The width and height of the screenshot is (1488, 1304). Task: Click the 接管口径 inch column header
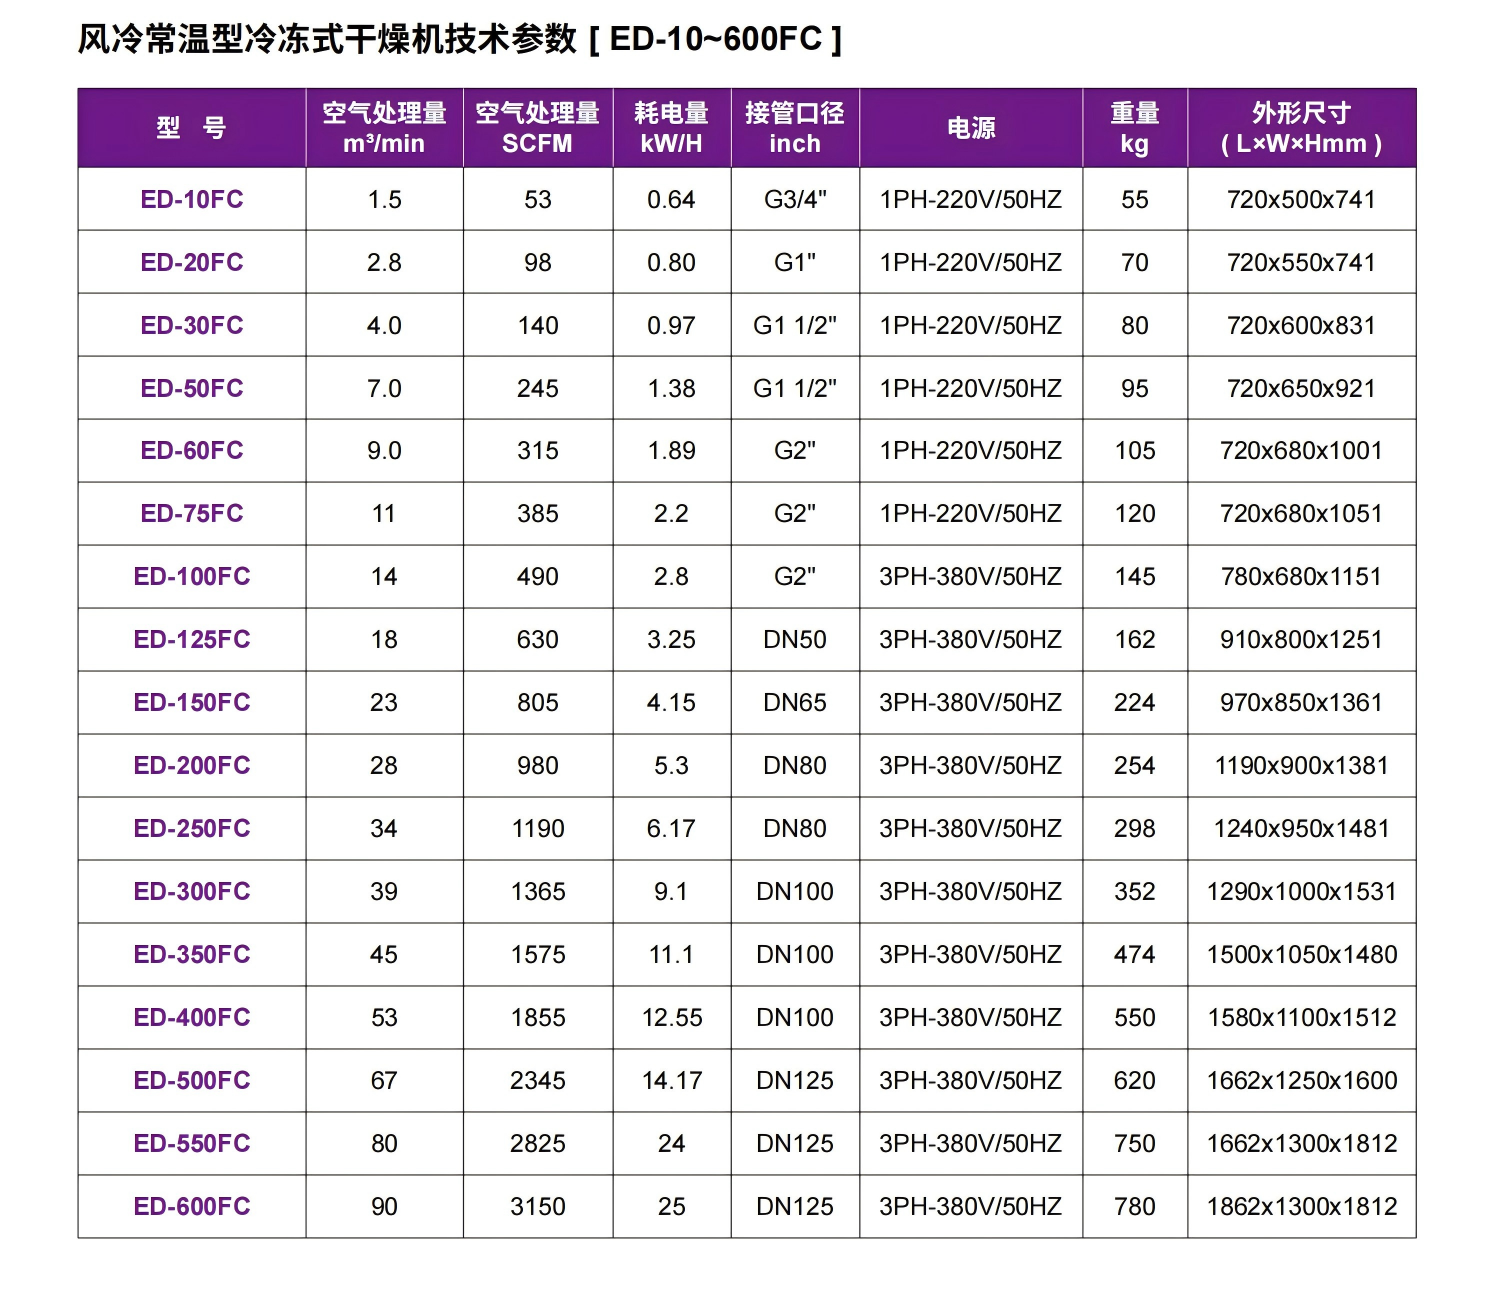coord(795,128)
